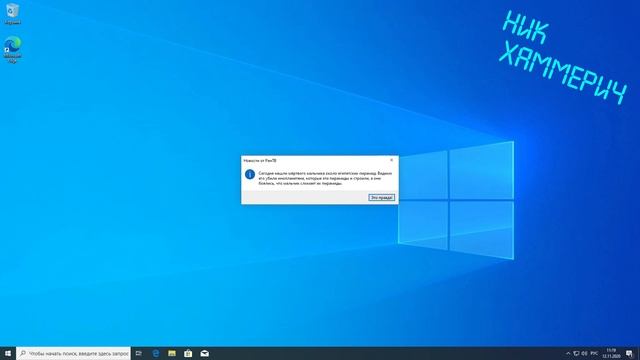Click the 'Это правда!' button in the dialog
The width and height of the screenshot is (640, 360).
tap(382, 198)
